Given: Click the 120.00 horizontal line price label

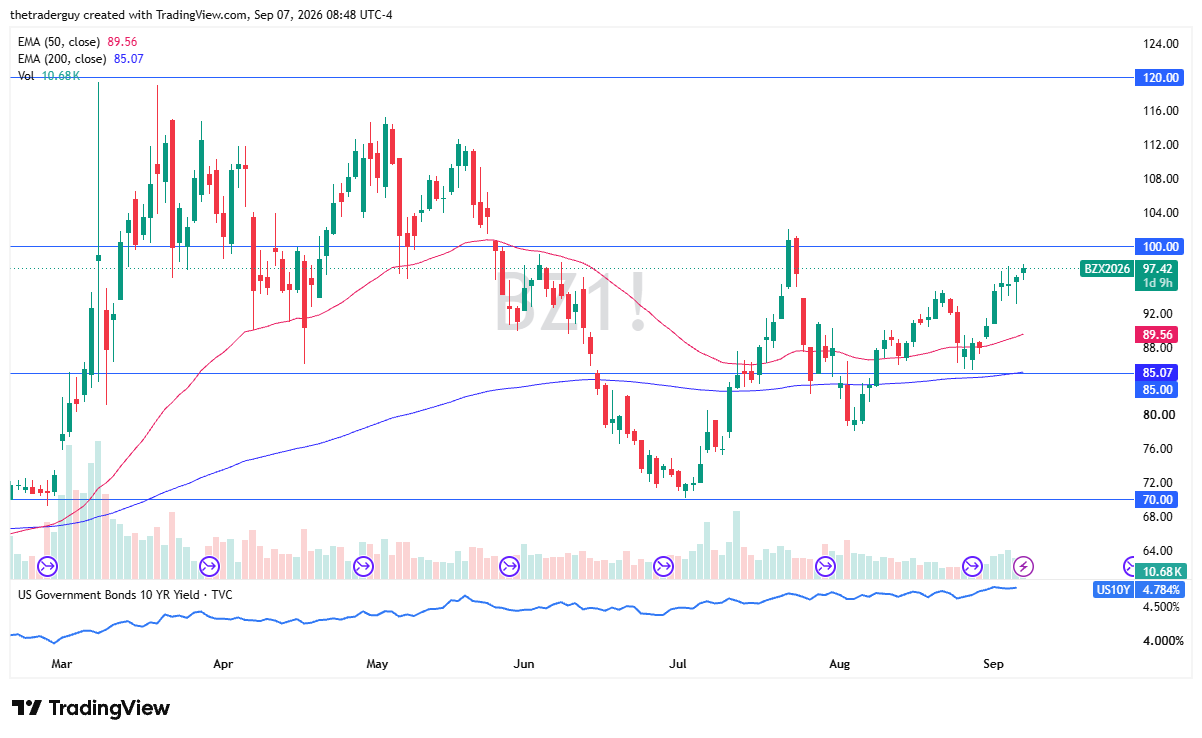Looking at the screenshot, I should point(1158,77).
